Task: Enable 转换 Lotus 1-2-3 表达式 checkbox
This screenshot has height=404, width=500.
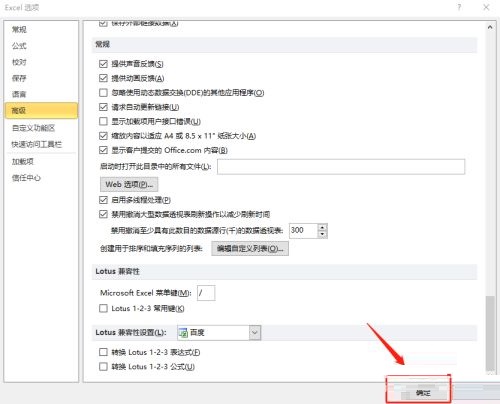Action: click(x=103, y=352)
